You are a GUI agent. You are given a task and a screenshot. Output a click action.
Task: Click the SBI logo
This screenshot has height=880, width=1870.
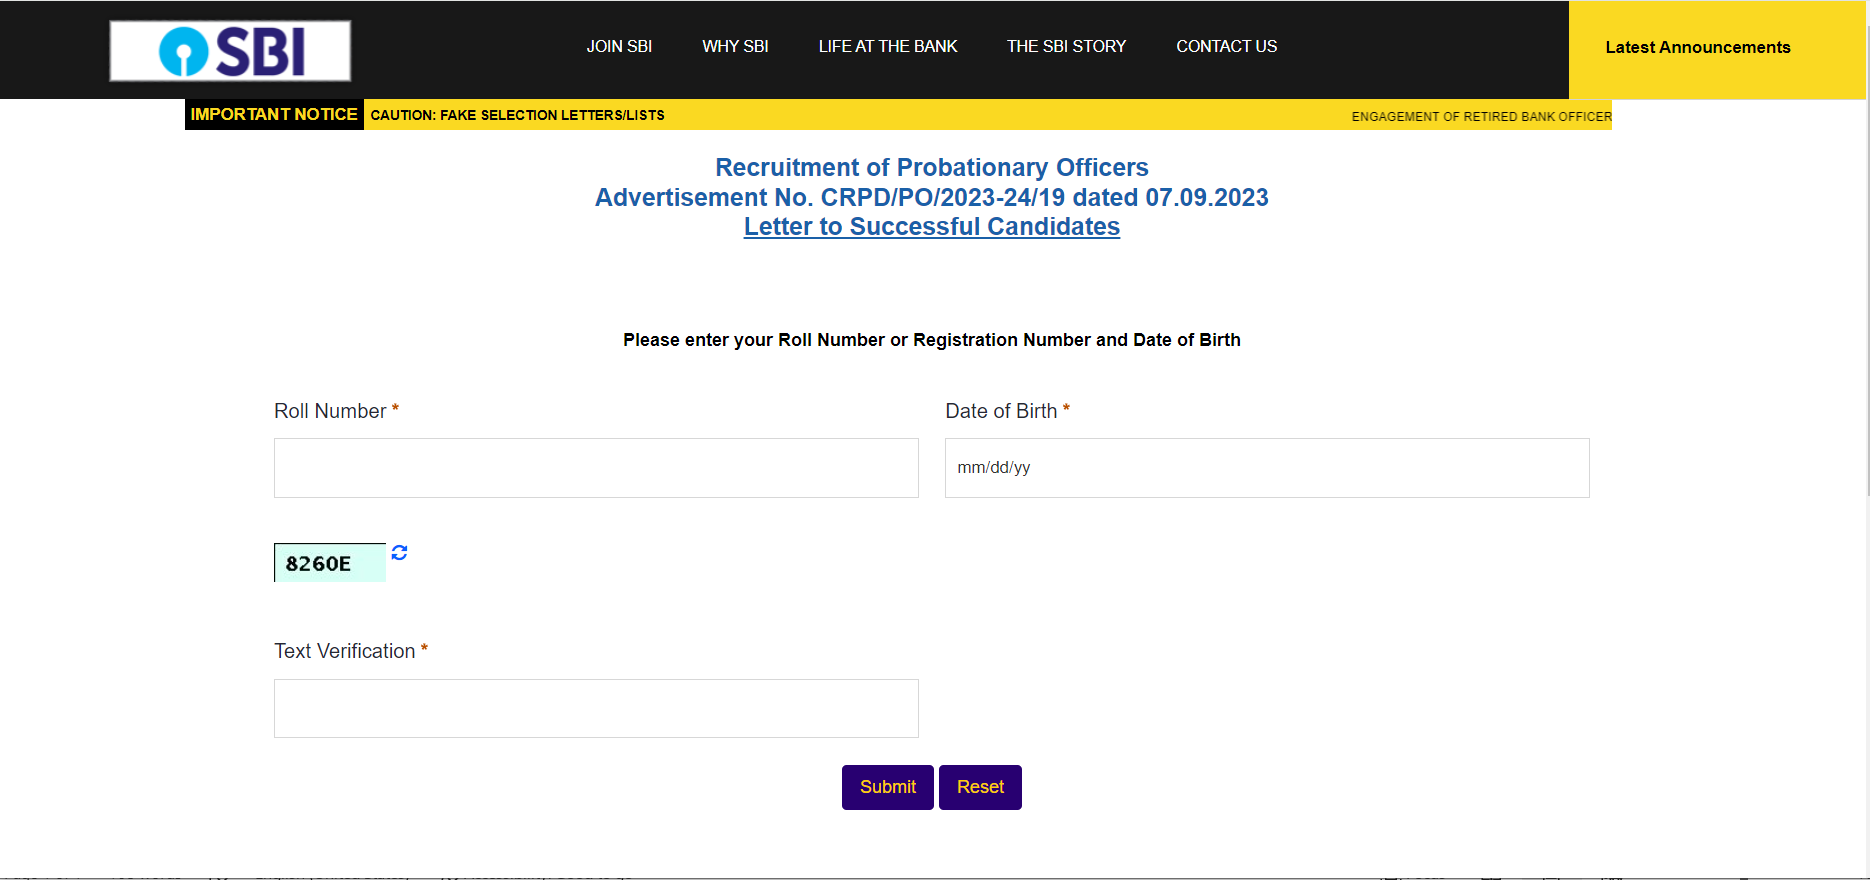tap(230, 51)
